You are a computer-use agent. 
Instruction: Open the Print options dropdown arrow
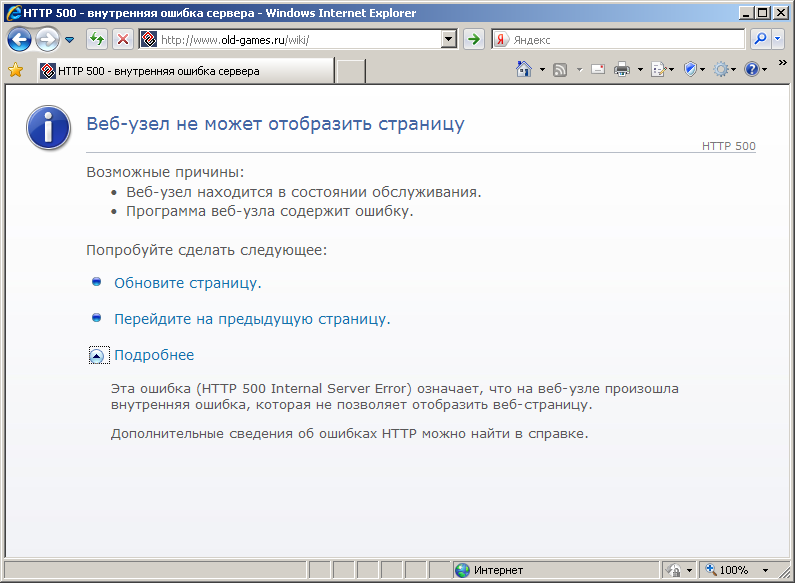pos(640,69)
